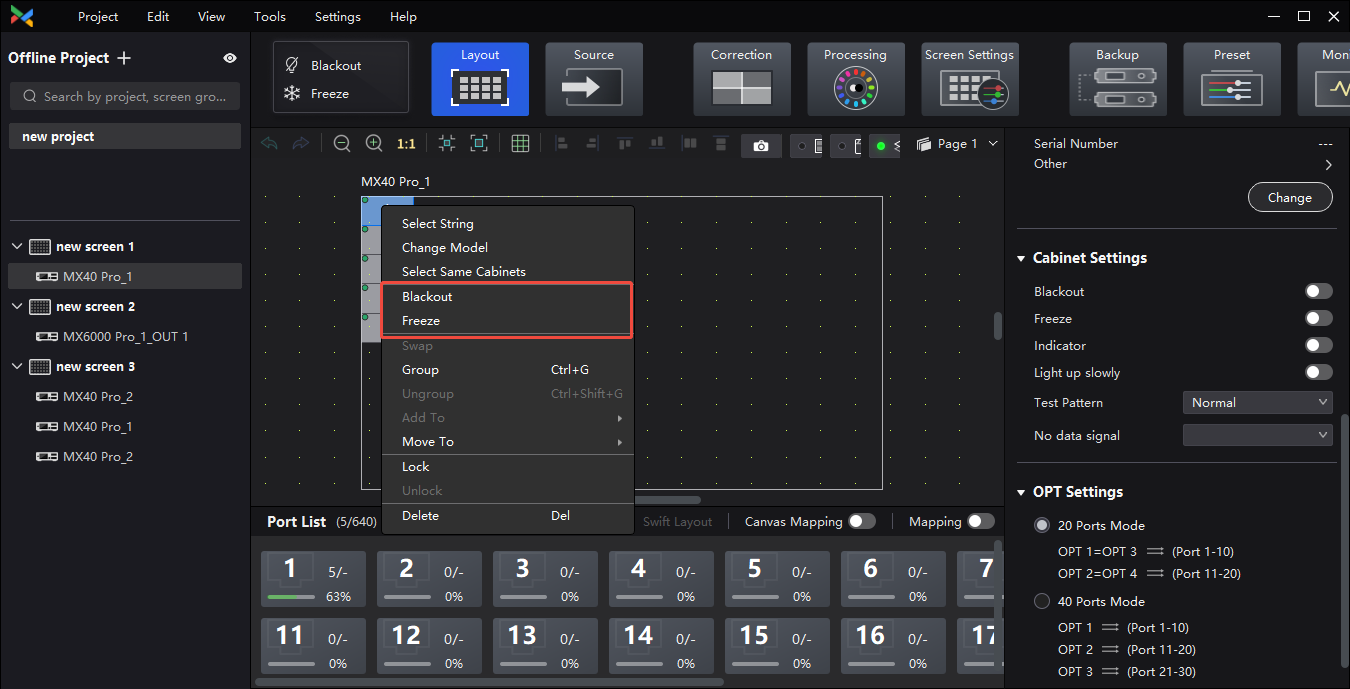The image size is (1350, 689).
Task: Click the align bottom icon
Action: click(658, 144)
